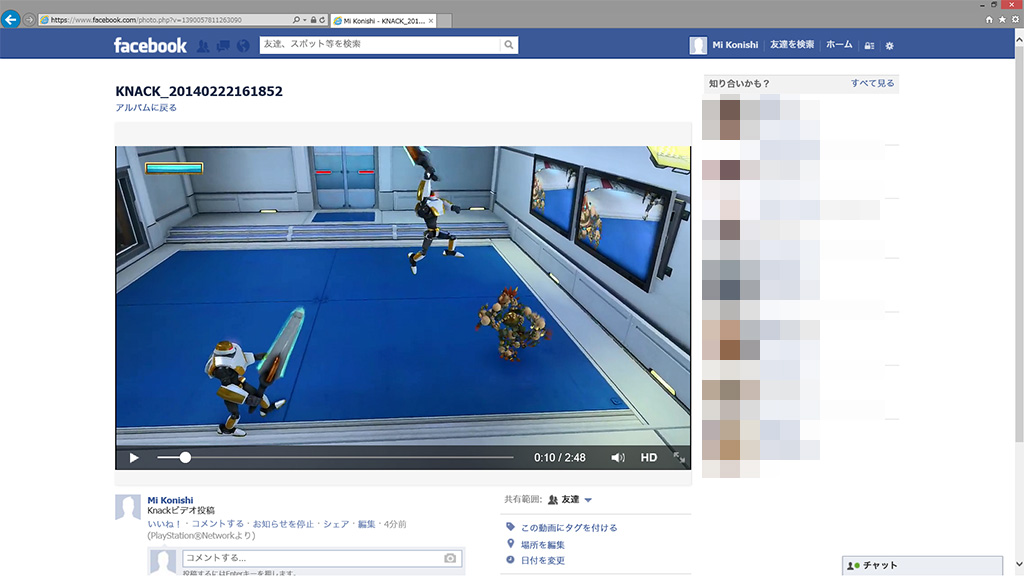Click この動画にタグを付ける
Screen dimensions: 1024x576
coord(569,528)
